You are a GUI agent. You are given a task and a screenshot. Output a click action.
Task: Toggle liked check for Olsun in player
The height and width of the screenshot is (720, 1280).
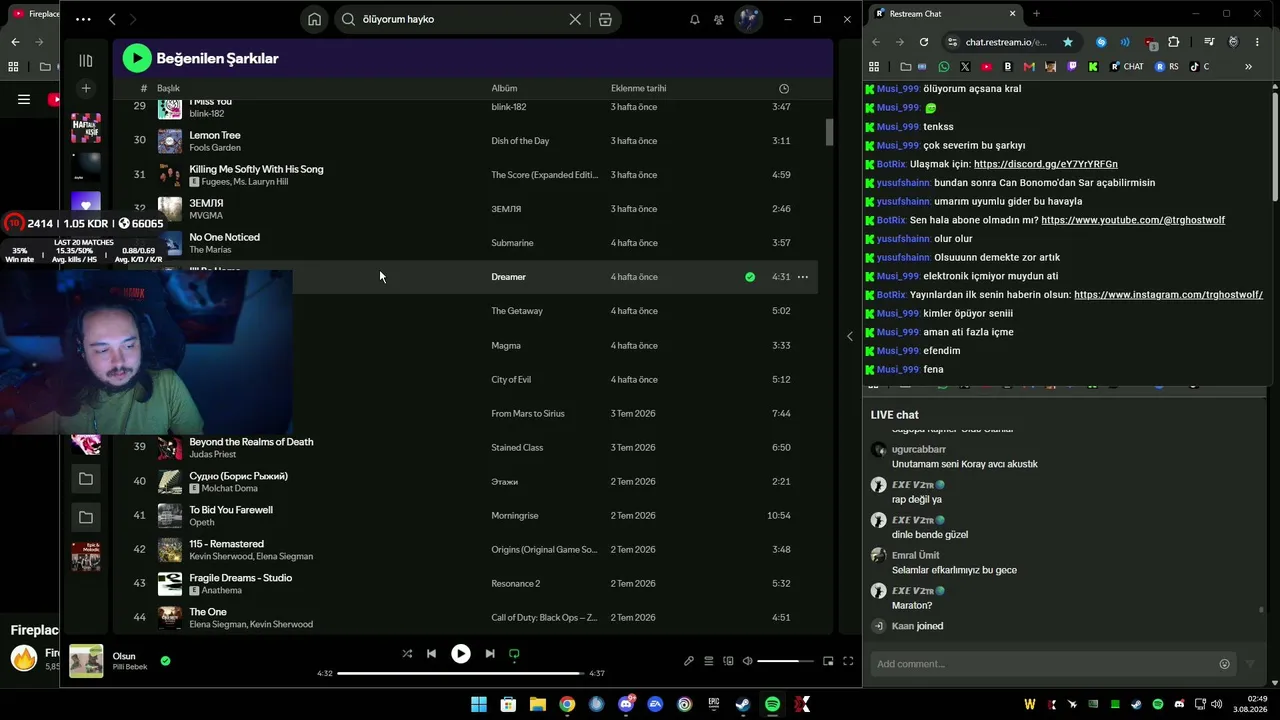click(165, 661)
